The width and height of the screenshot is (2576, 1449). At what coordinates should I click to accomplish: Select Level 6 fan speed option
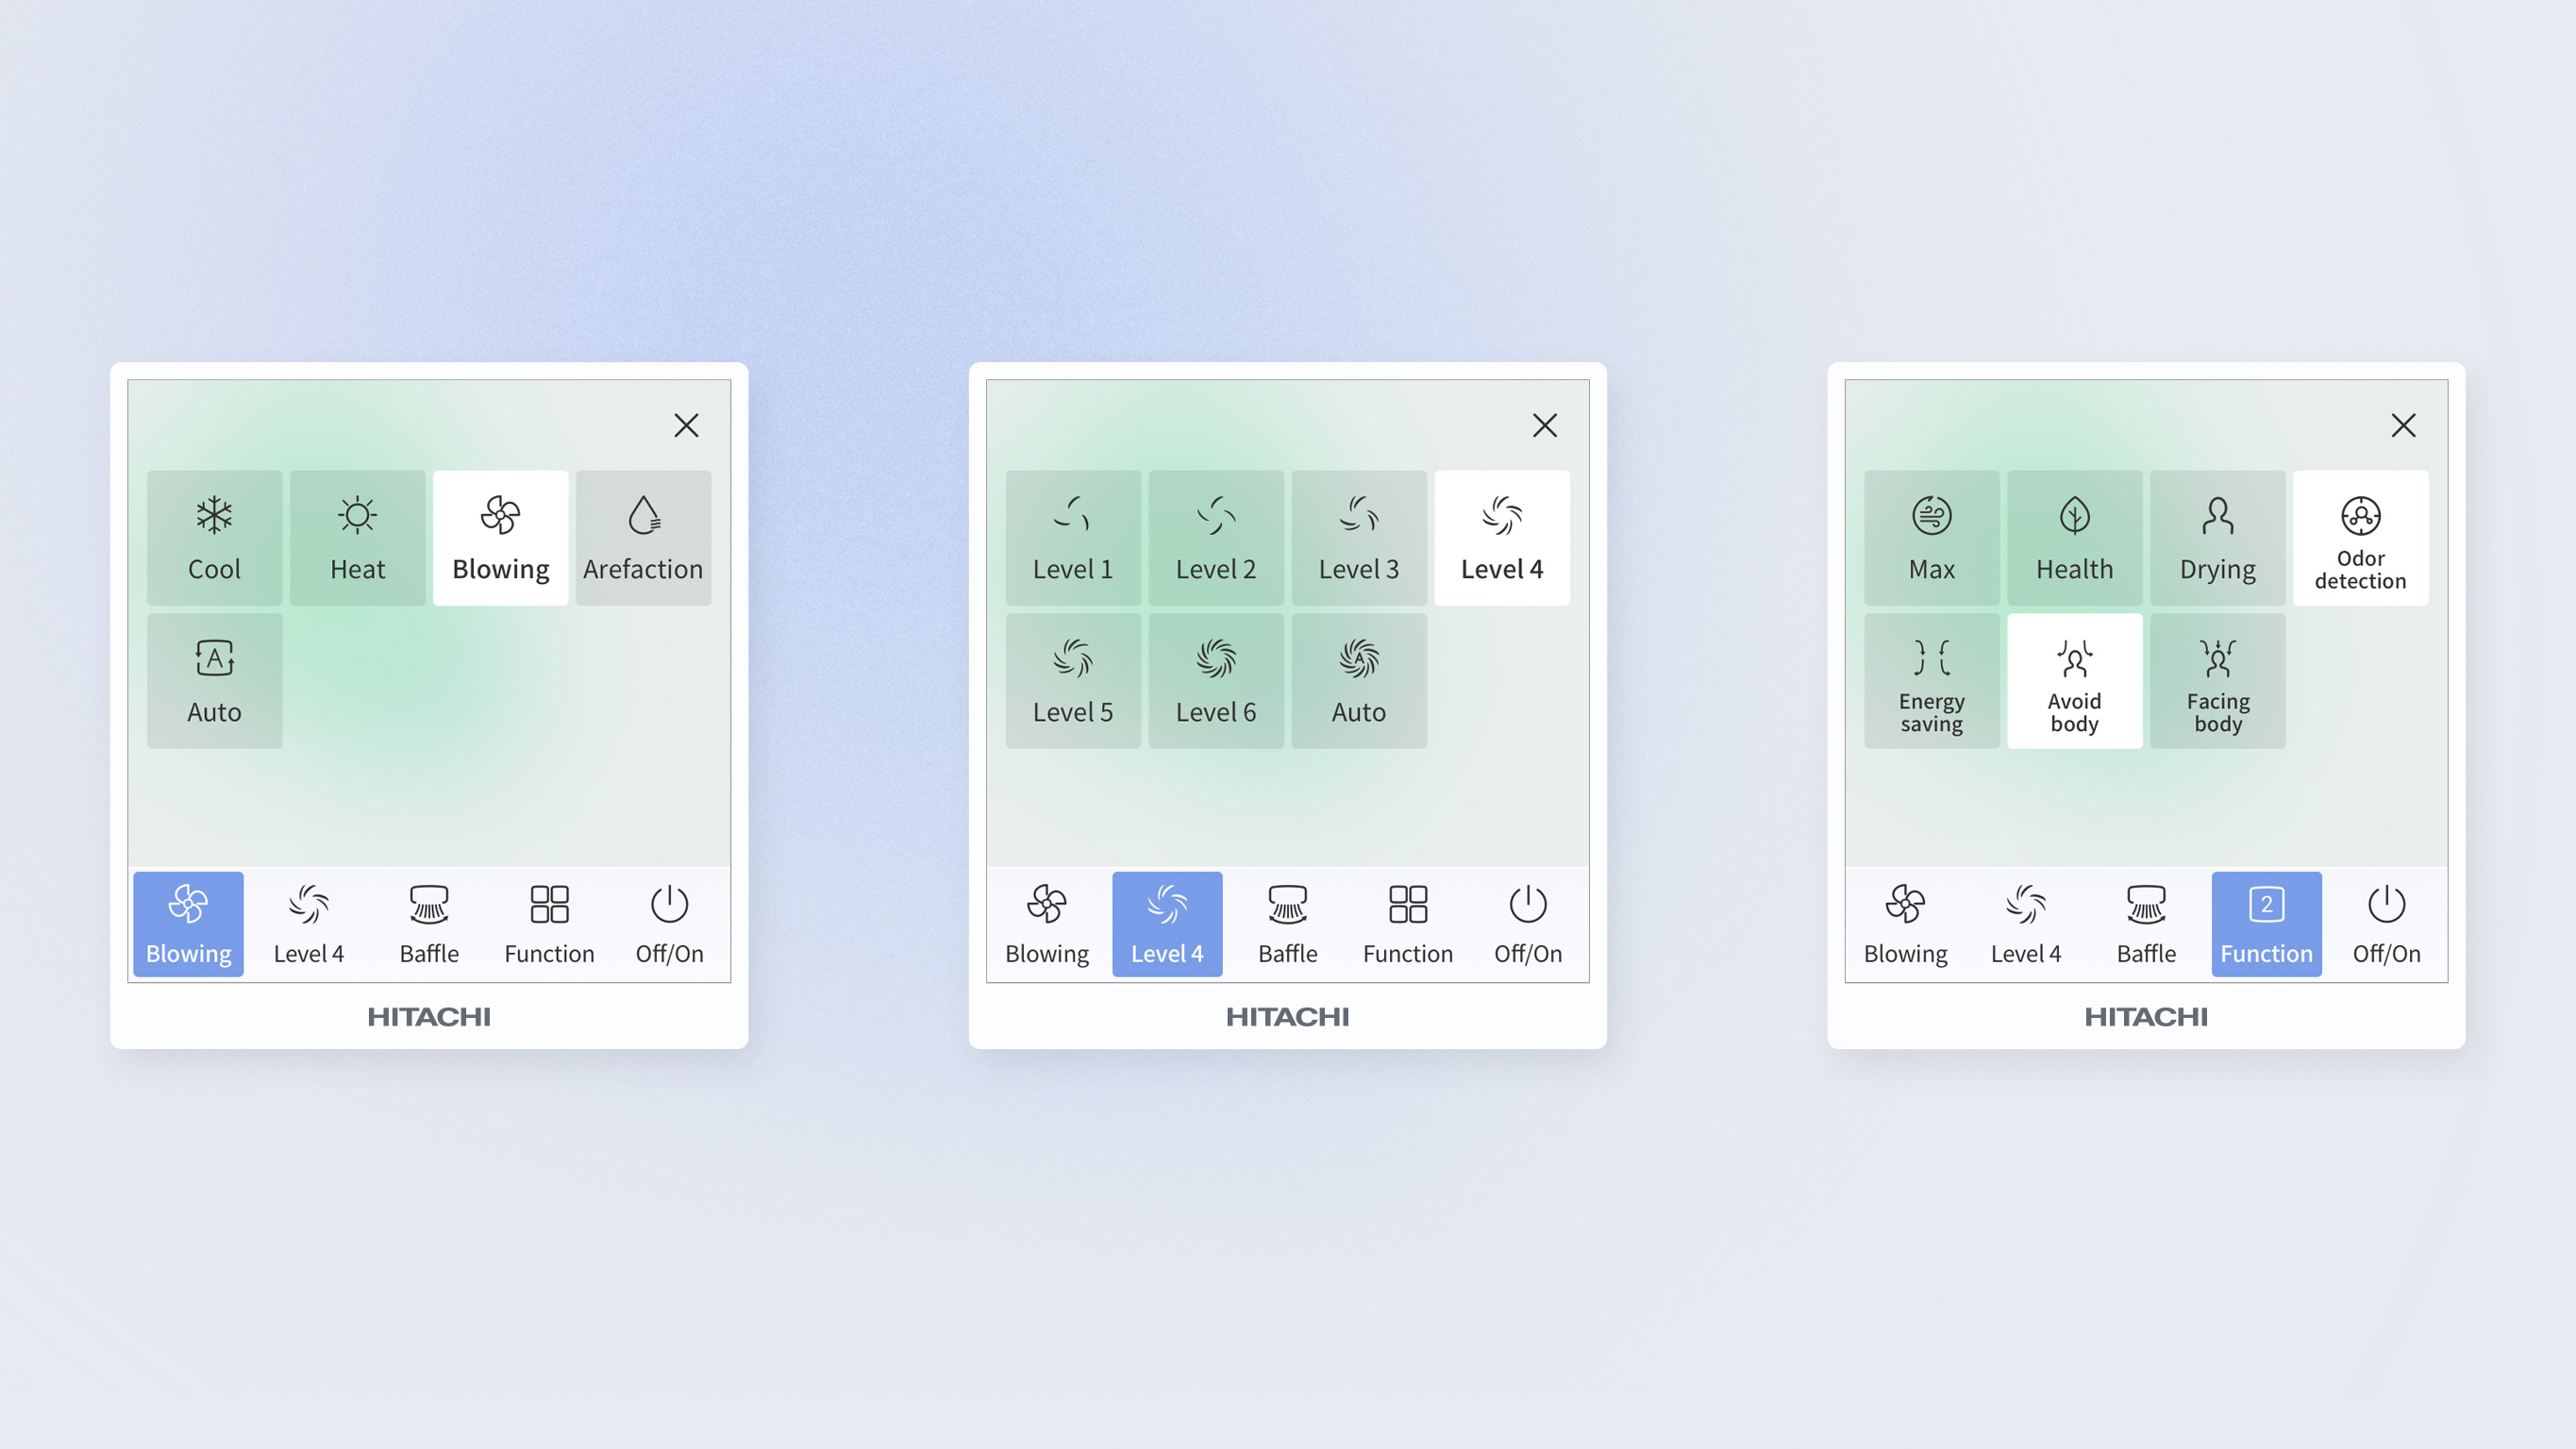[x=1217, y=679]
